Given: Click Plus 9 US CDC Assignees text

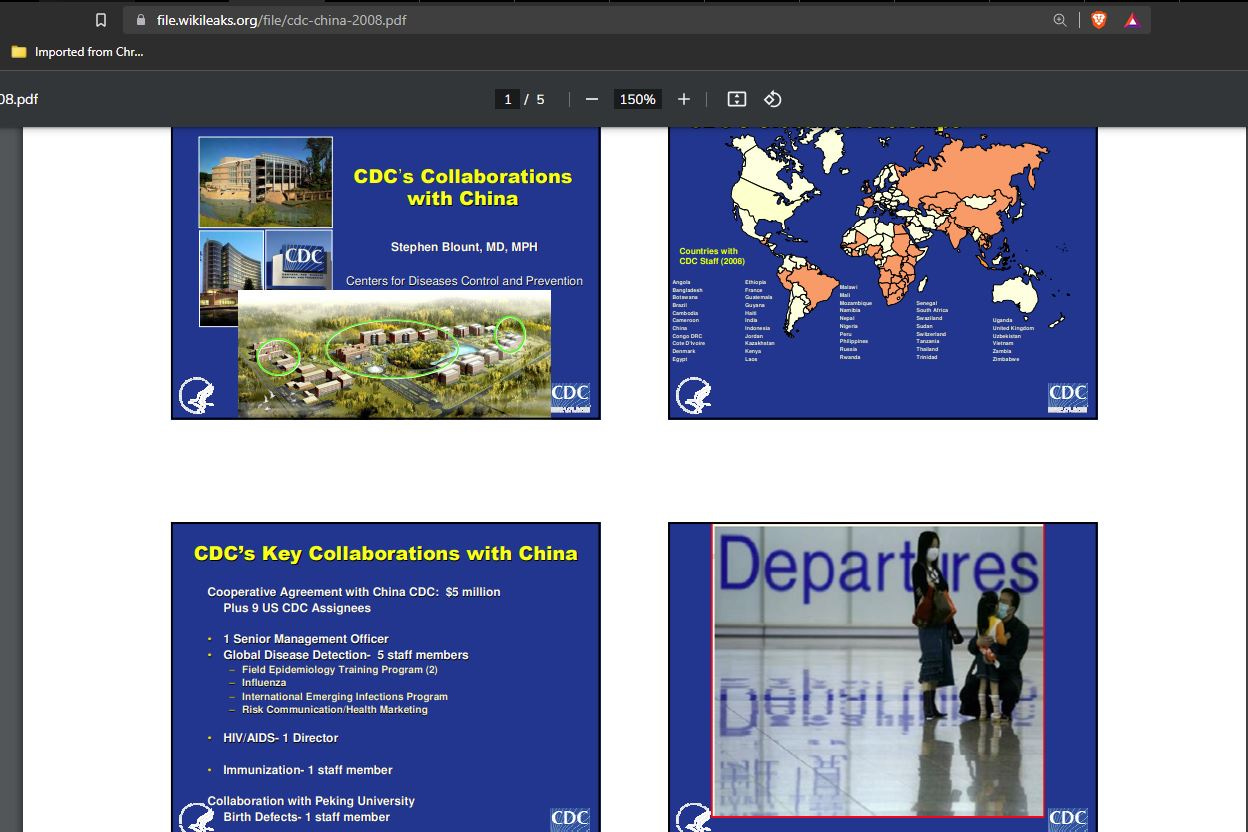Looking at the screenshot, I should [x=297, y=608].
